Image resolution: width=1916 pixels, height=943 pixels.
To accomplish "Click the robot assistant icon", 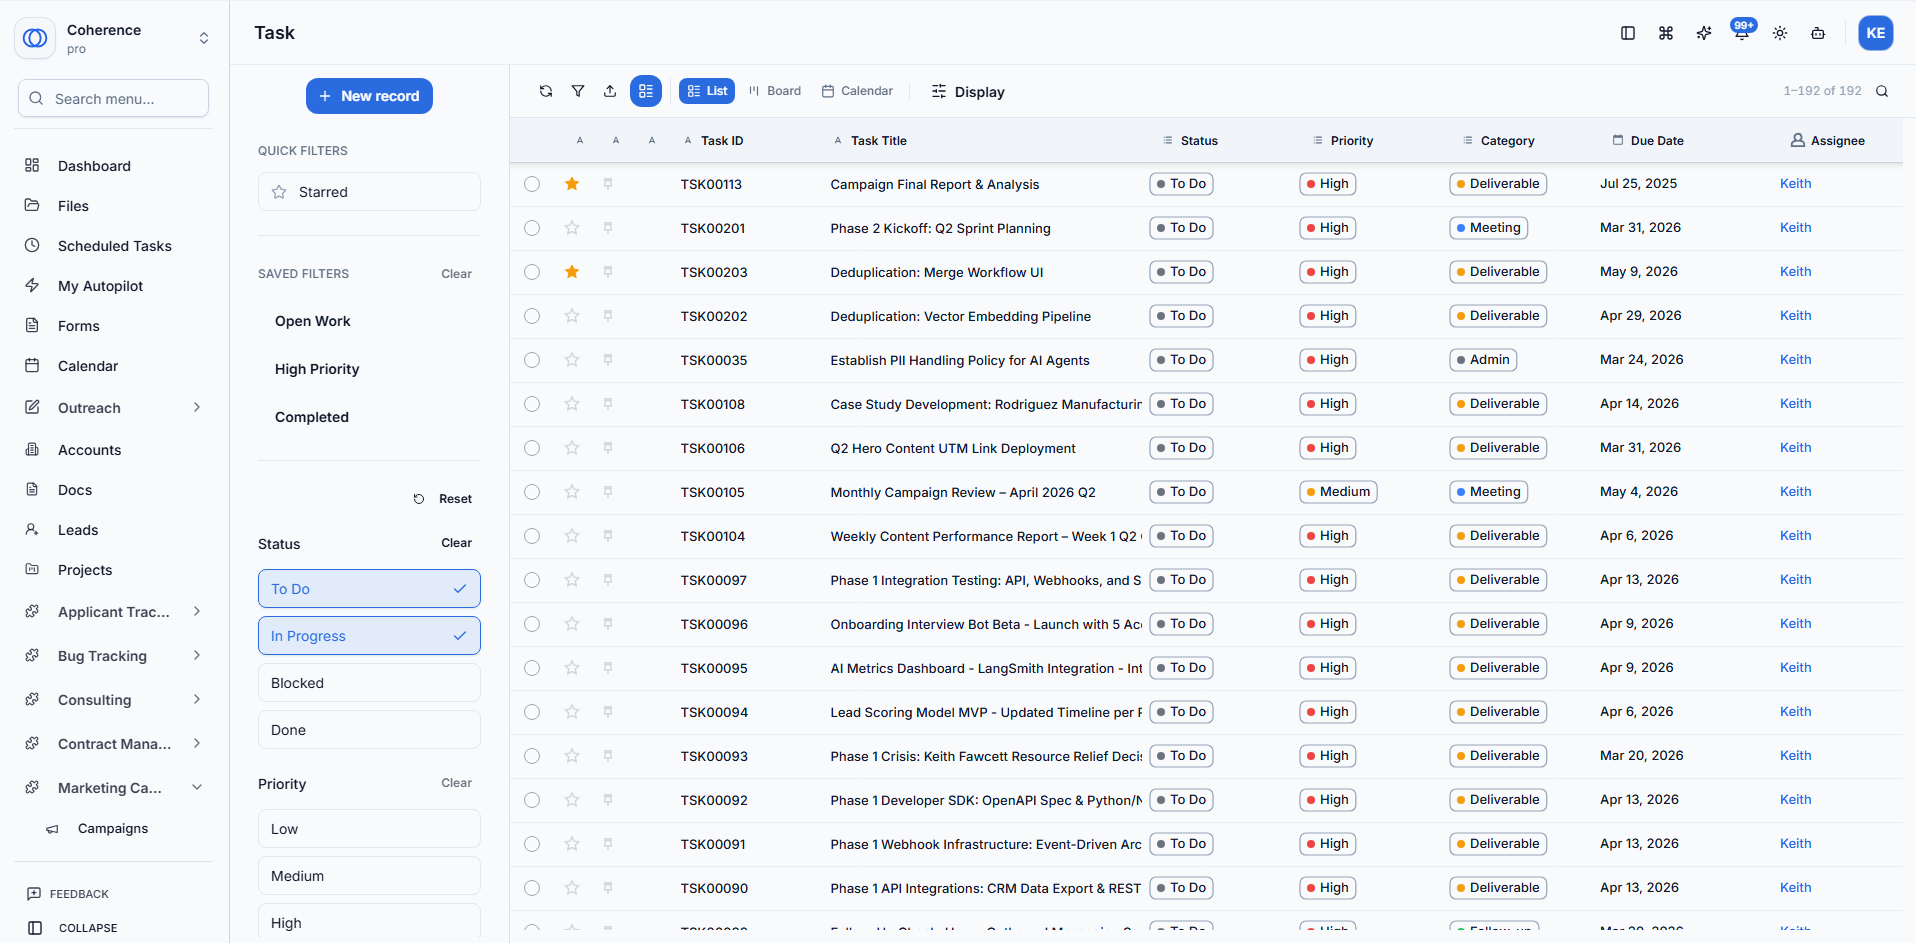I will 1818,33.
